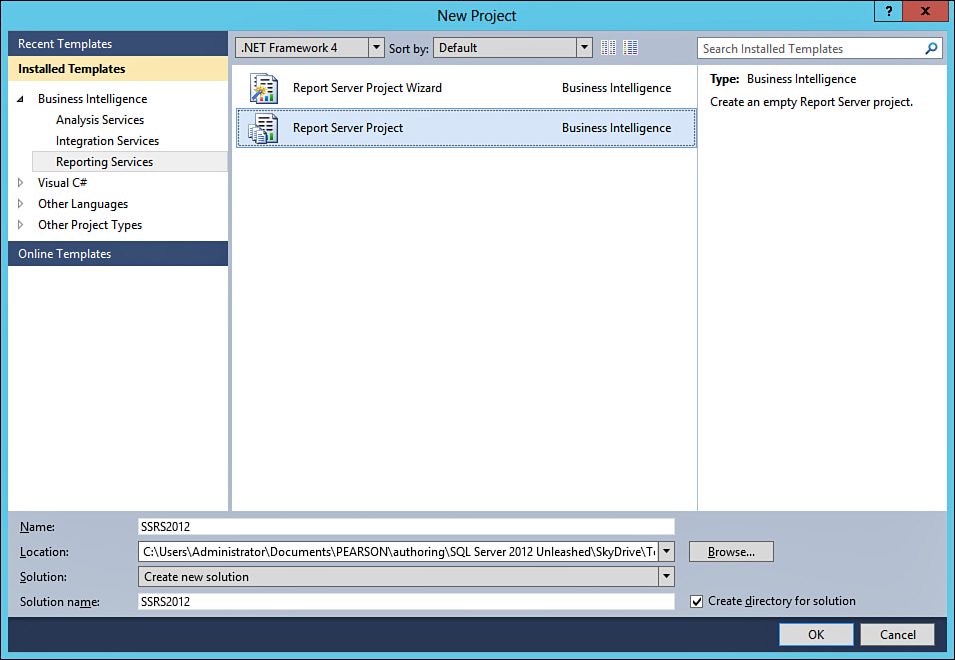Expand the Visual C# tree node
This screenshot has height=660, width=955.
point(22,183)
